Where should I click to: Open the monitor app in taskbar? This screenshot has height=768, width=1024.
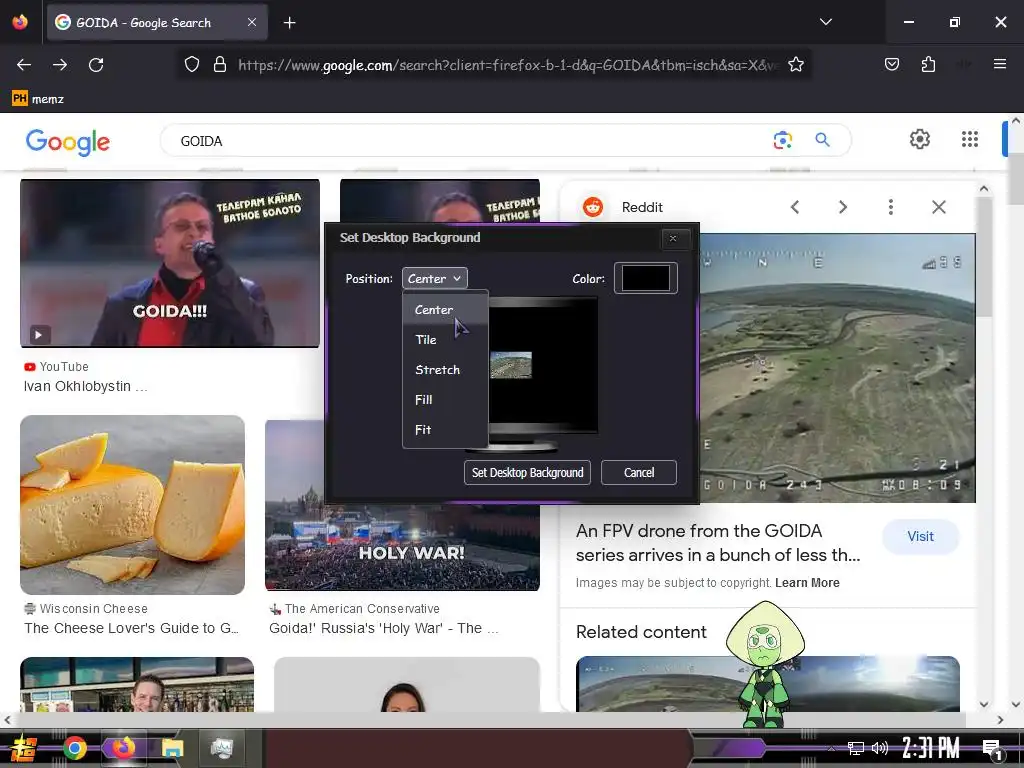[221, 748]
